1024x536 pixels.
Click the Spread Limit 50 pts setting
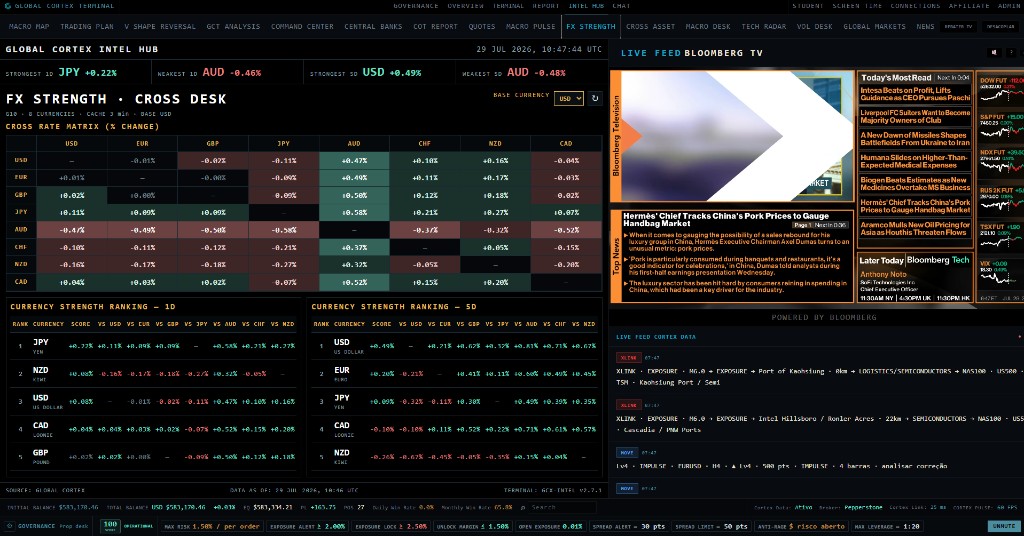tap(711, 526)
